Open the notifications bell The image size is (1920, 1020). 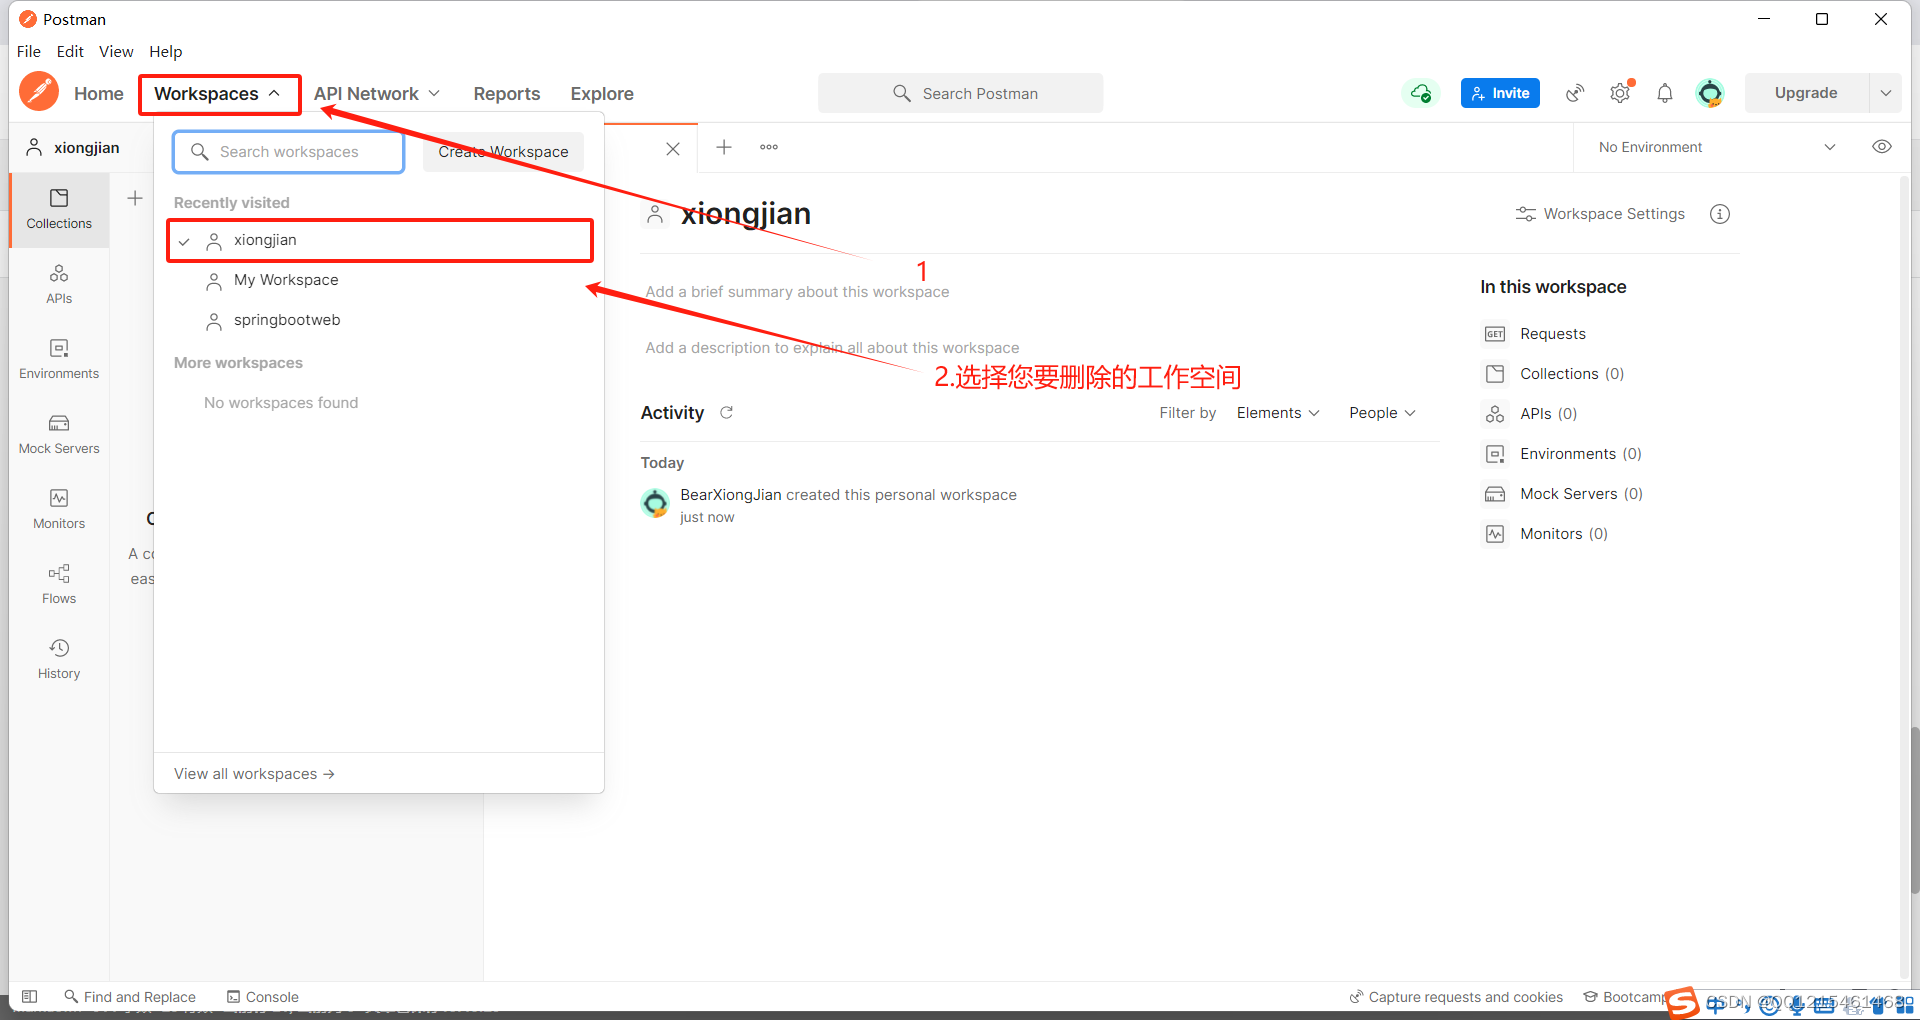tap(1665, 93)
